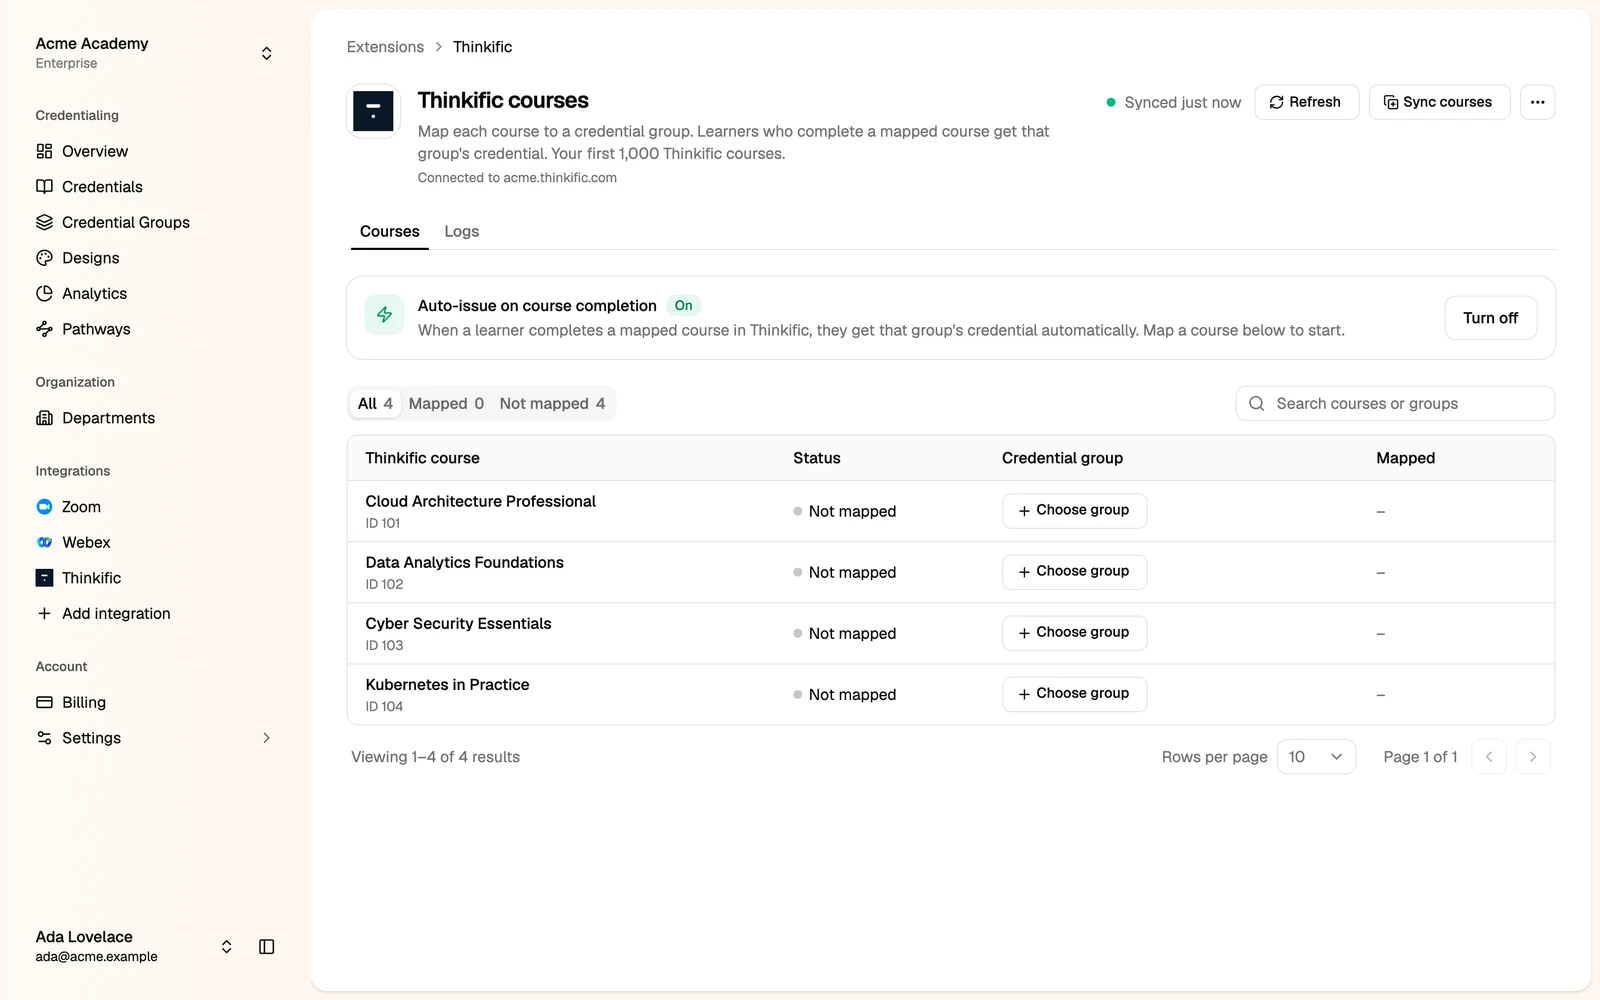Screen dimensions: 1600x1000
Task: Filter by Mapped courses
Action: coord(446,404)
